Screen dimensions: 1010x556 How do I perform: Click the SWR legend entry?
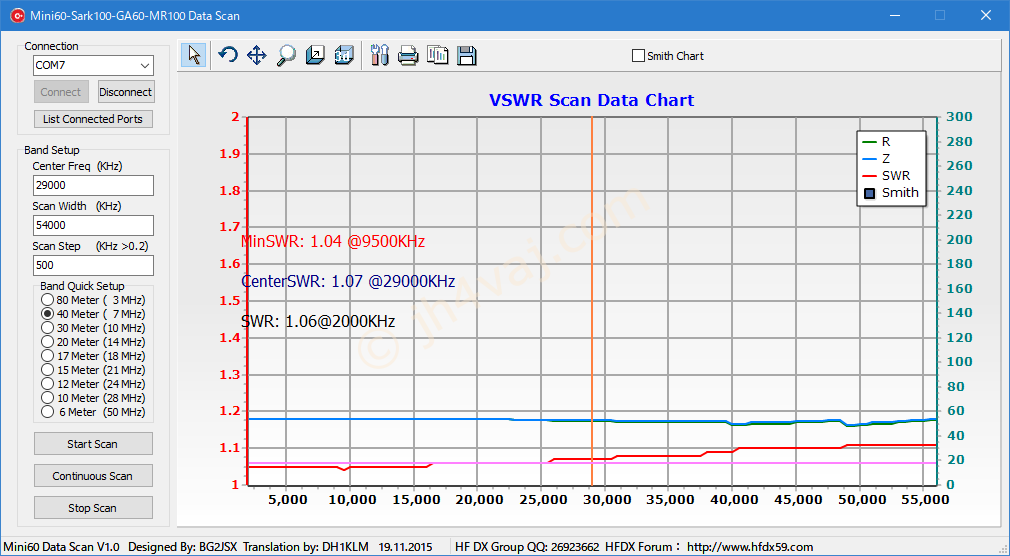[x=886, y=175]
